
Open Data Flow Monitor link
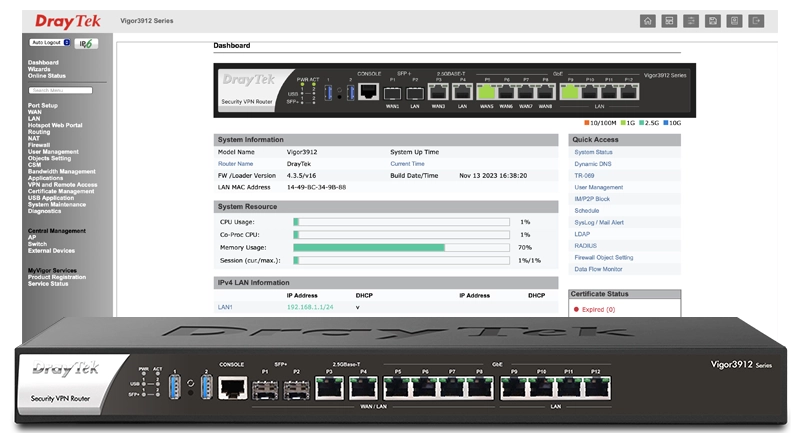[x=598, y=269]
